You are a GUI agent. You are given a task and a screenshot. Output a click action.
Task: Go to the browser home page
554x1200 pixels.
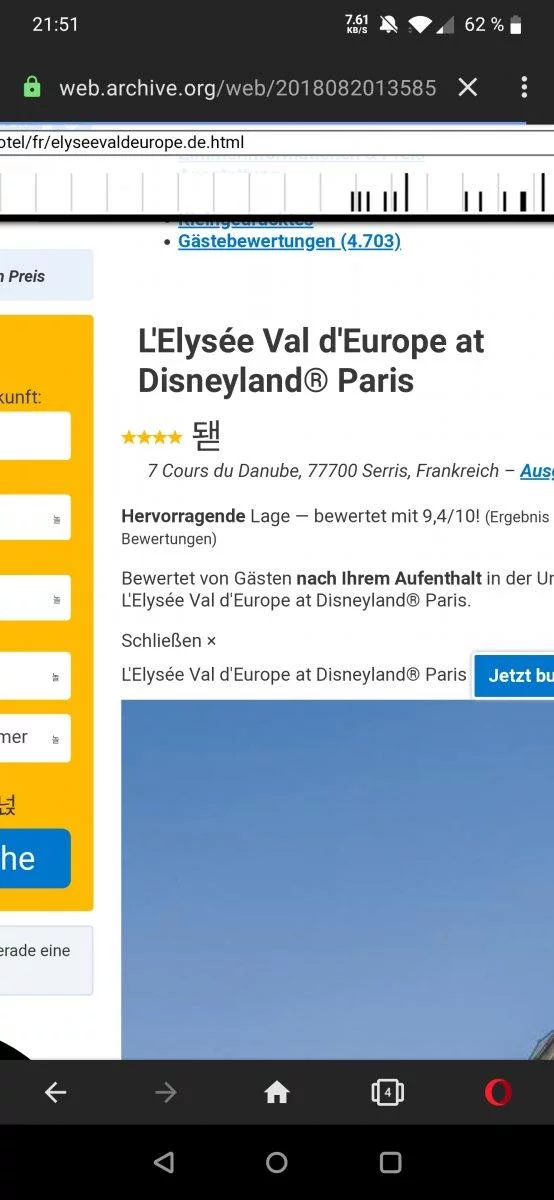(277, 1093)
